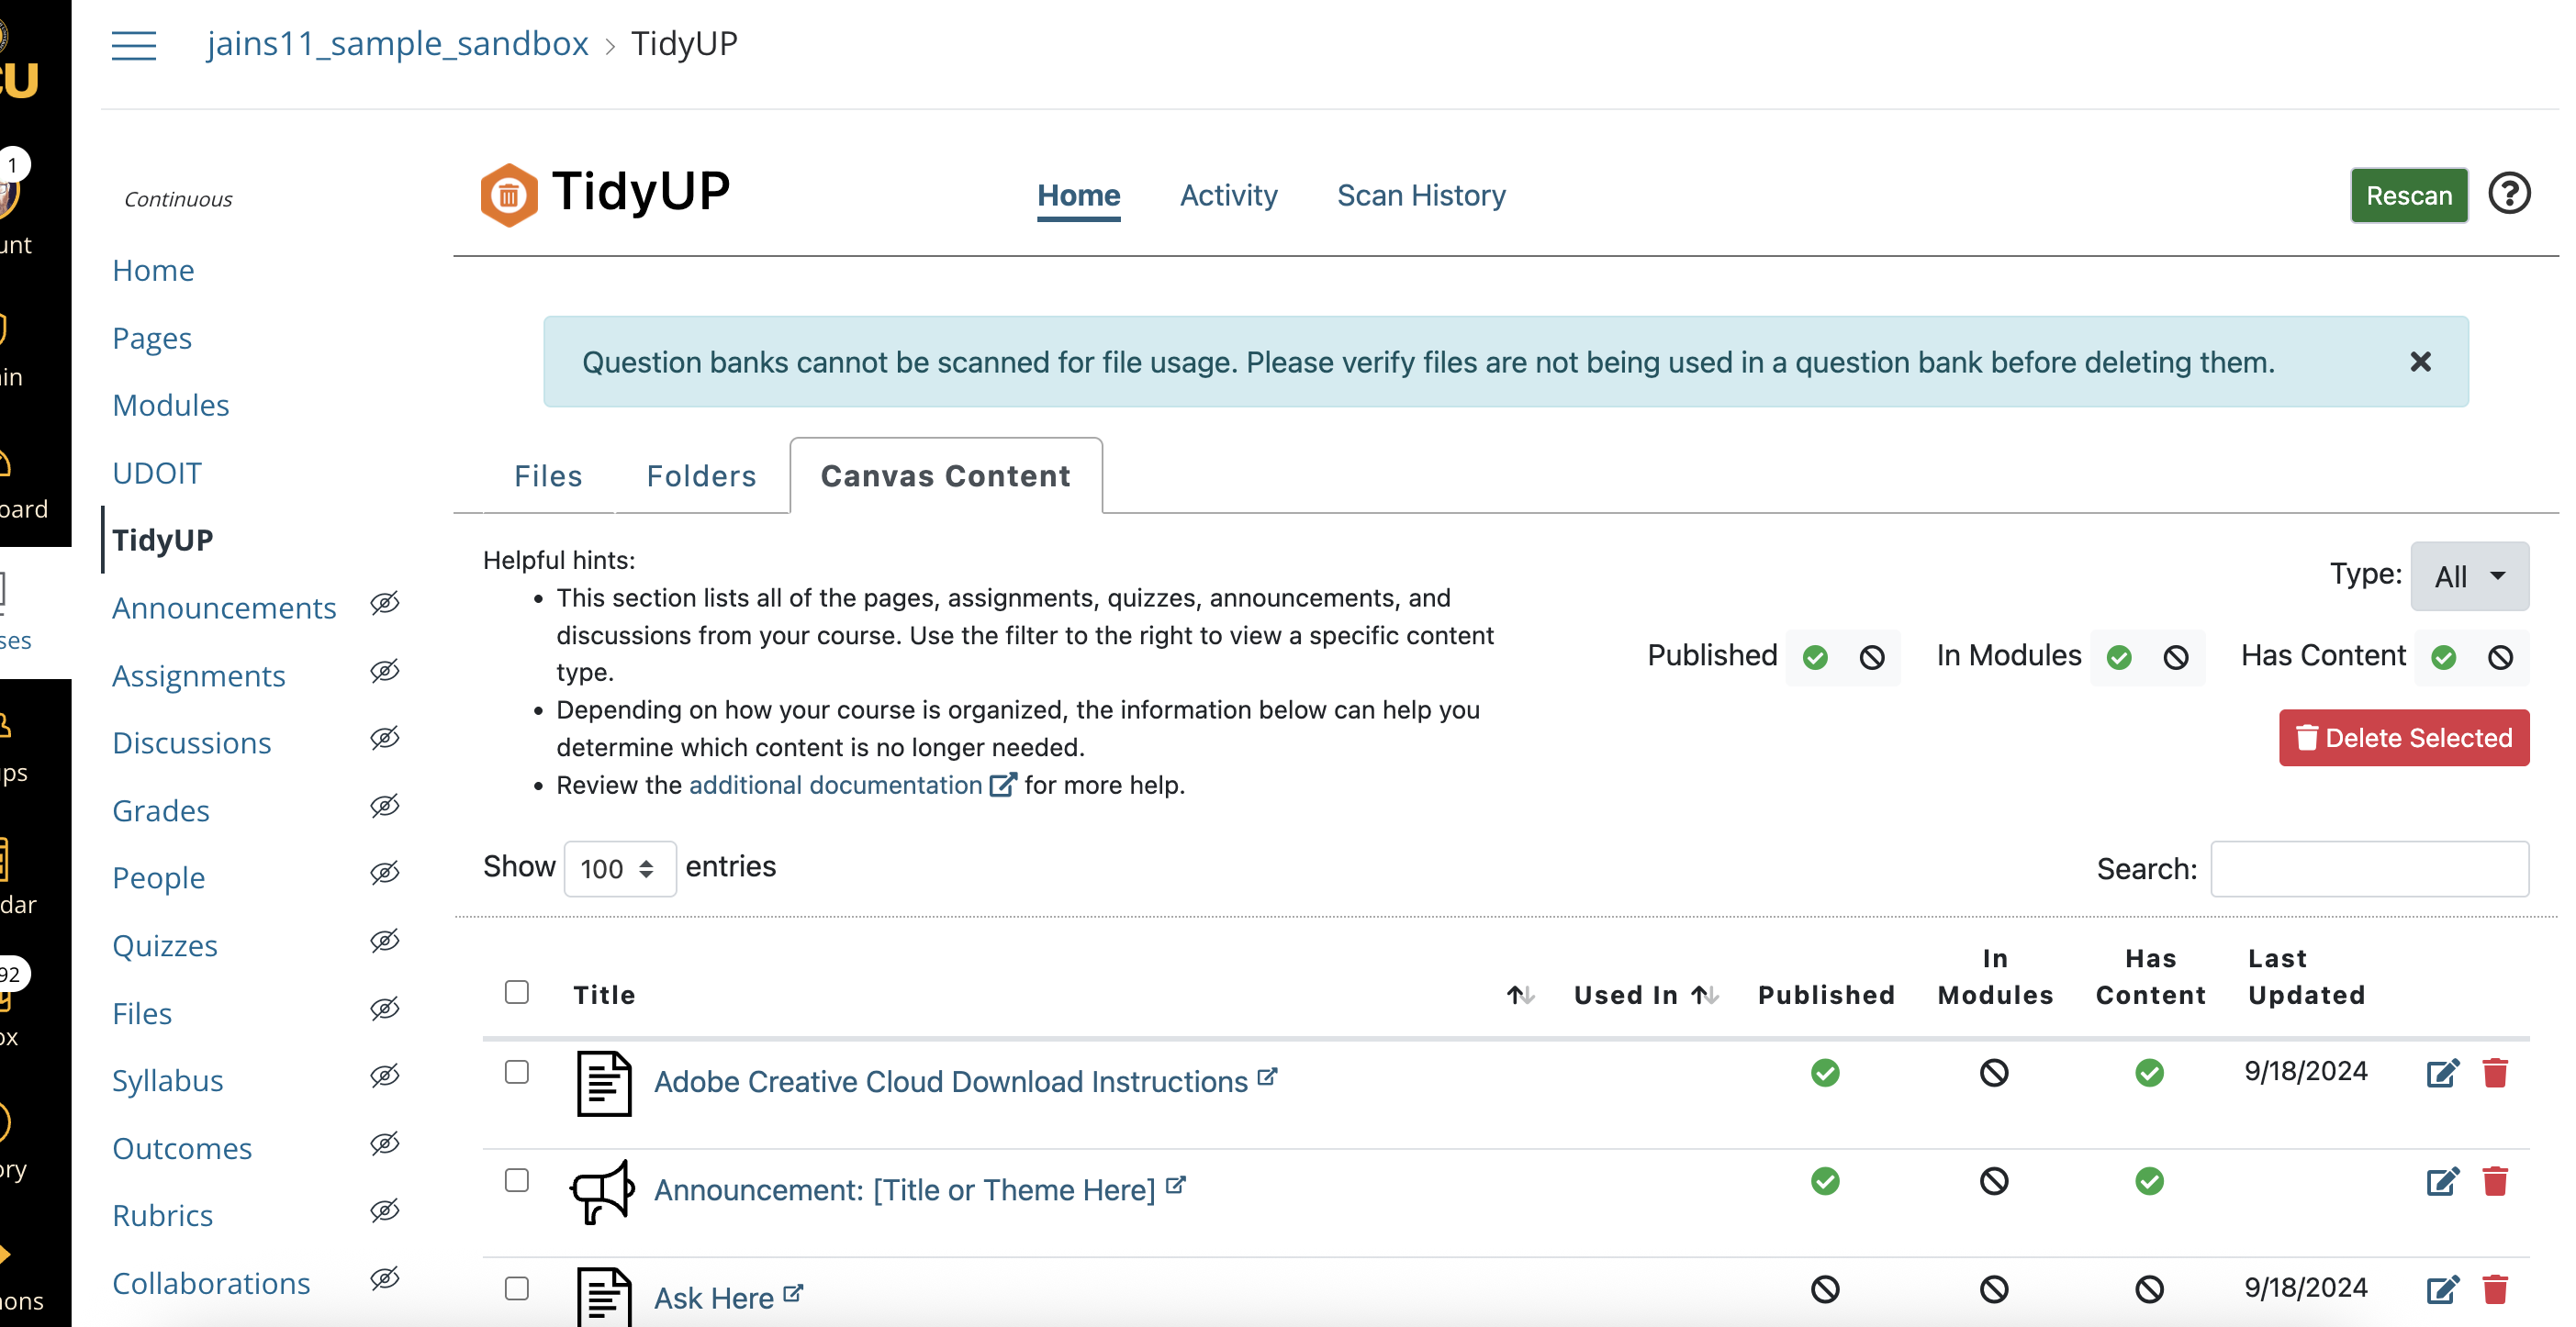Filter by Has Content green check
Viewport: 2576px width, 1327px height.
point(2444,657)
